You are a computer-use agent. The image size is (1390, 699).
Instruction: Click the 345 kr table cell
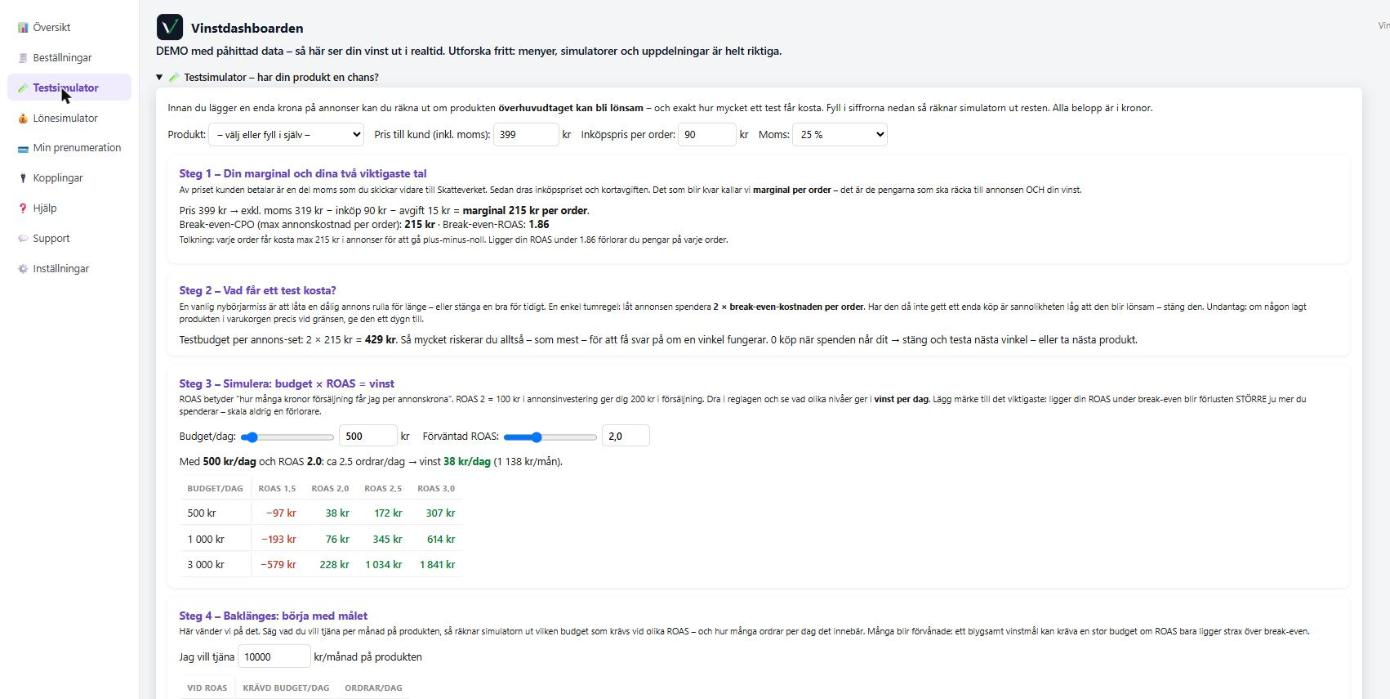[387, 539]
